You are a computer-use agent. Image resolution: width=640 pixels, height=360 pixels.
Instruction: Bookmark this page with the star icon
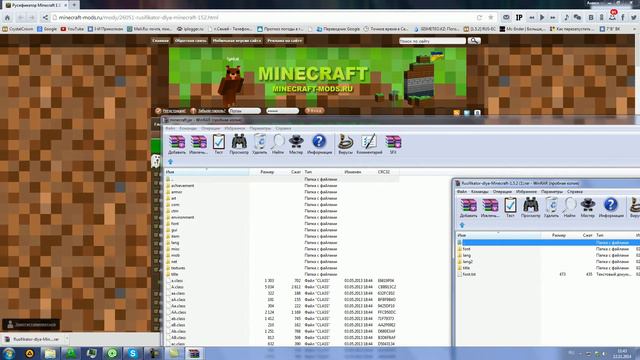coord(491,18)
